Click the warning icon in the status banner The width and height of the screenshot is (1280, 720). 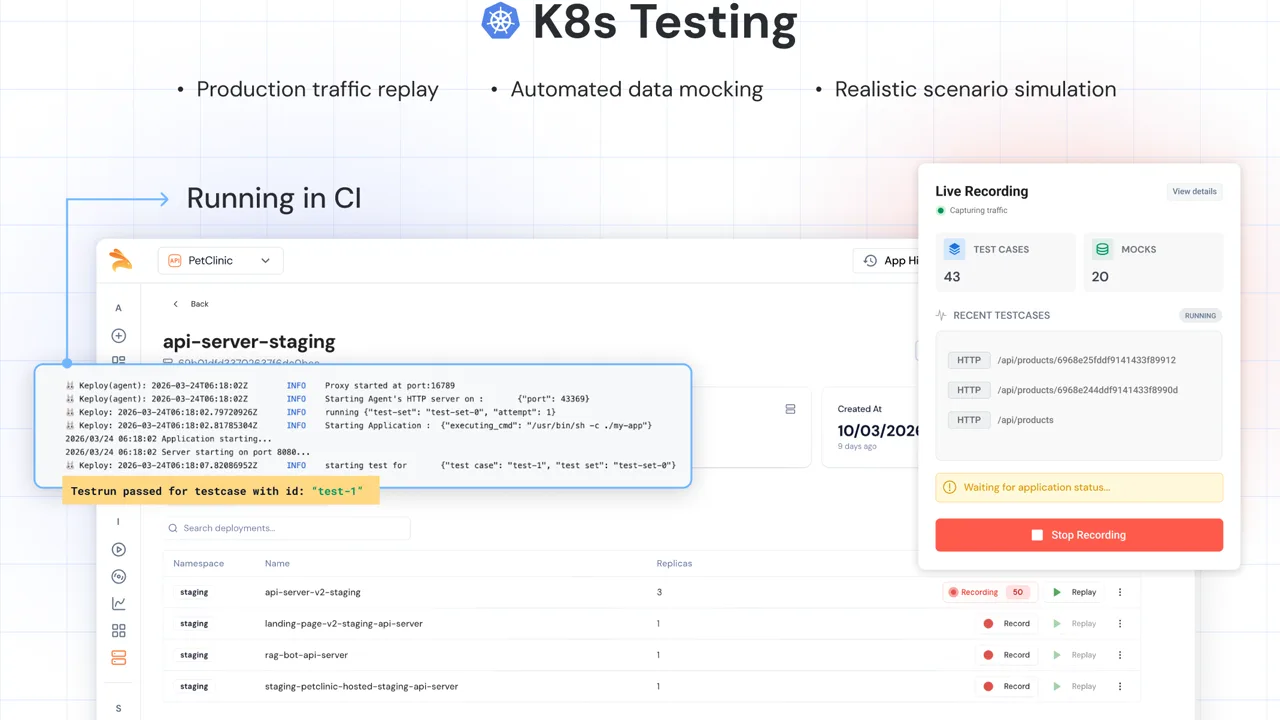pyautogui.click(x=950, y=488)
